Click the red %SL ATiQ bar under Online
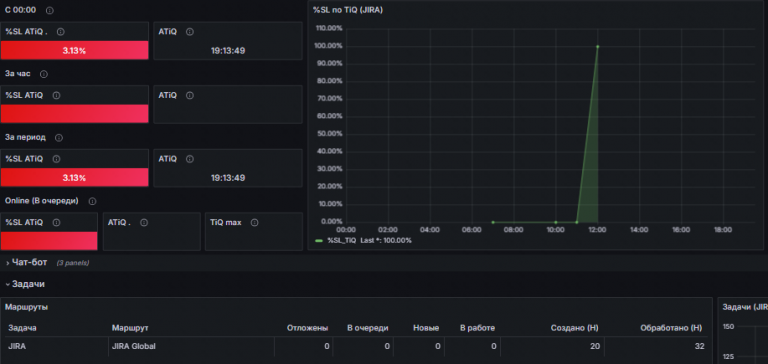The height and width of the screenshot is (364, 768). point(49,241)
